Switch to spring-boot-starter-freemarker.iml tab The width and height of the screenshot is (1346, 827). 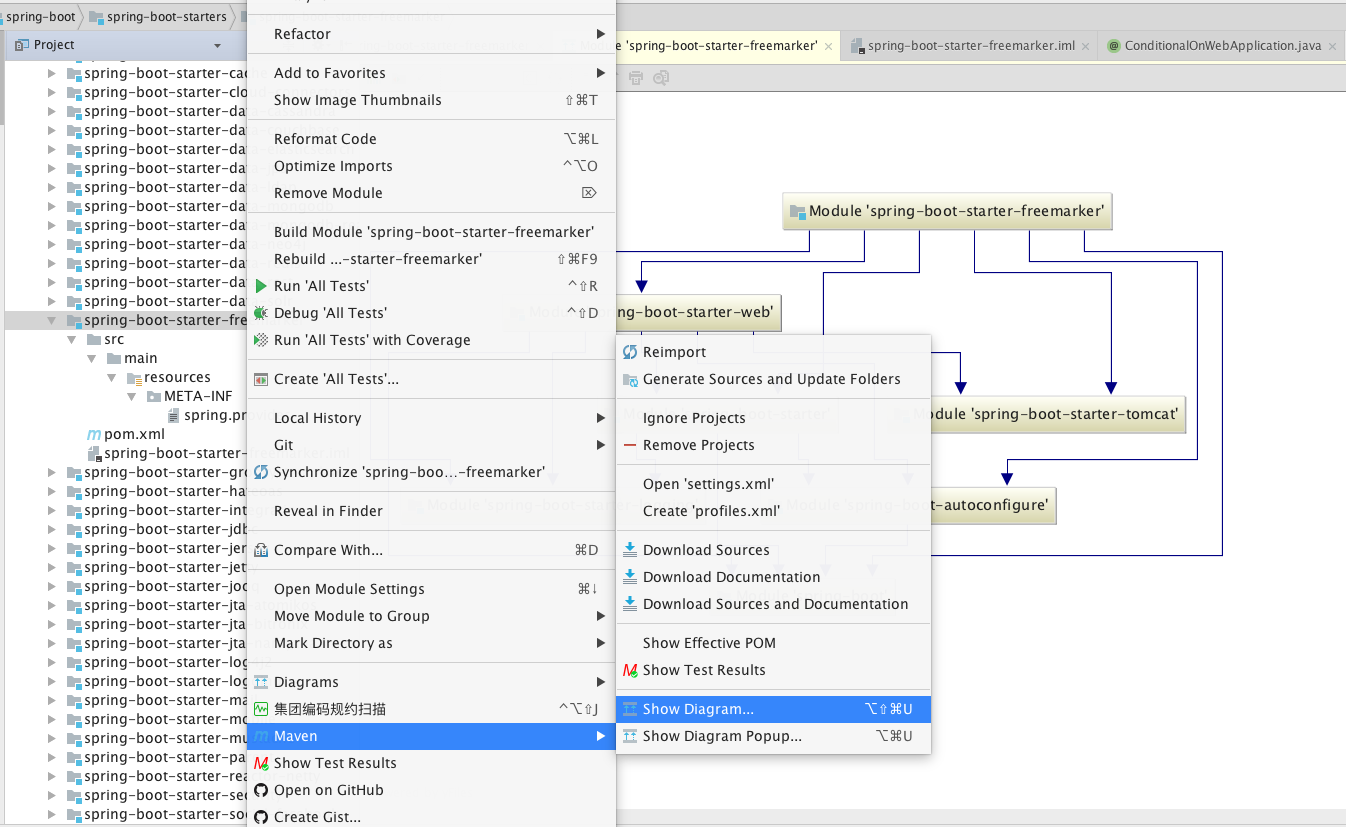pos(969,46)
